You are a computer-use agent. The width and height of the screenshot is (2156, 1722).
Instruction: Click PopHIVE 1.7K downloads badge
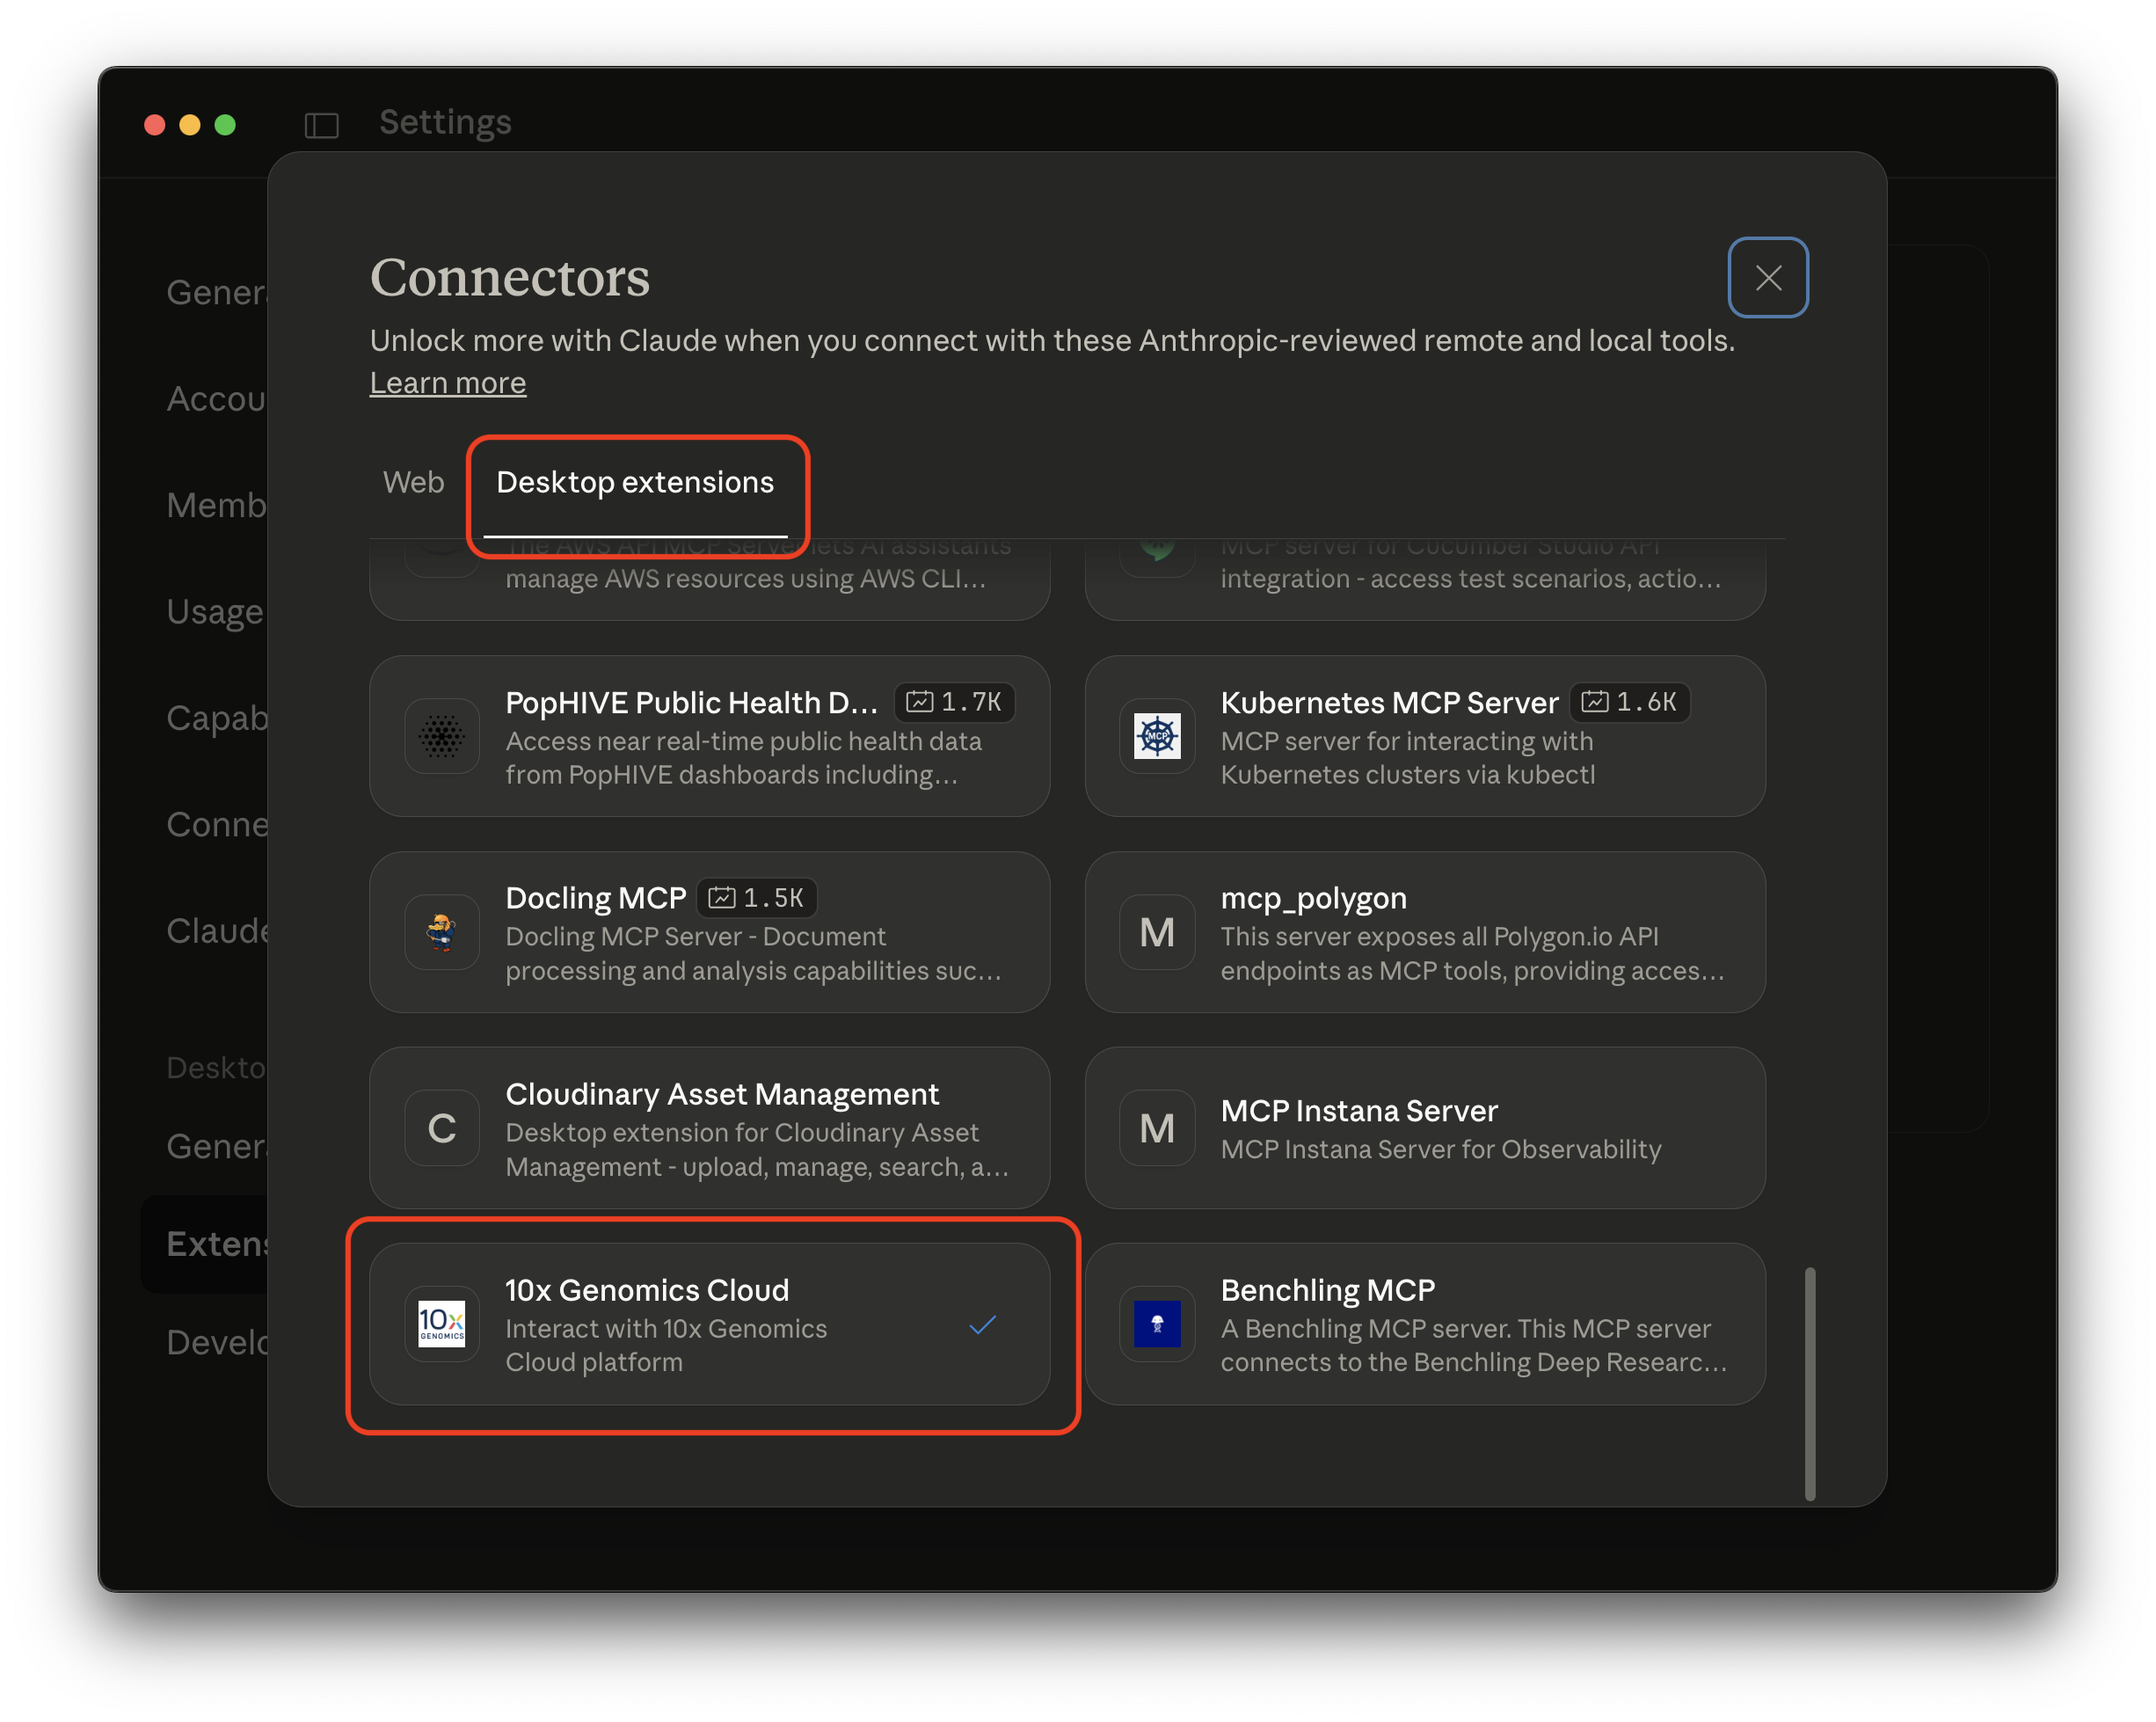click(x=954, y=702)
